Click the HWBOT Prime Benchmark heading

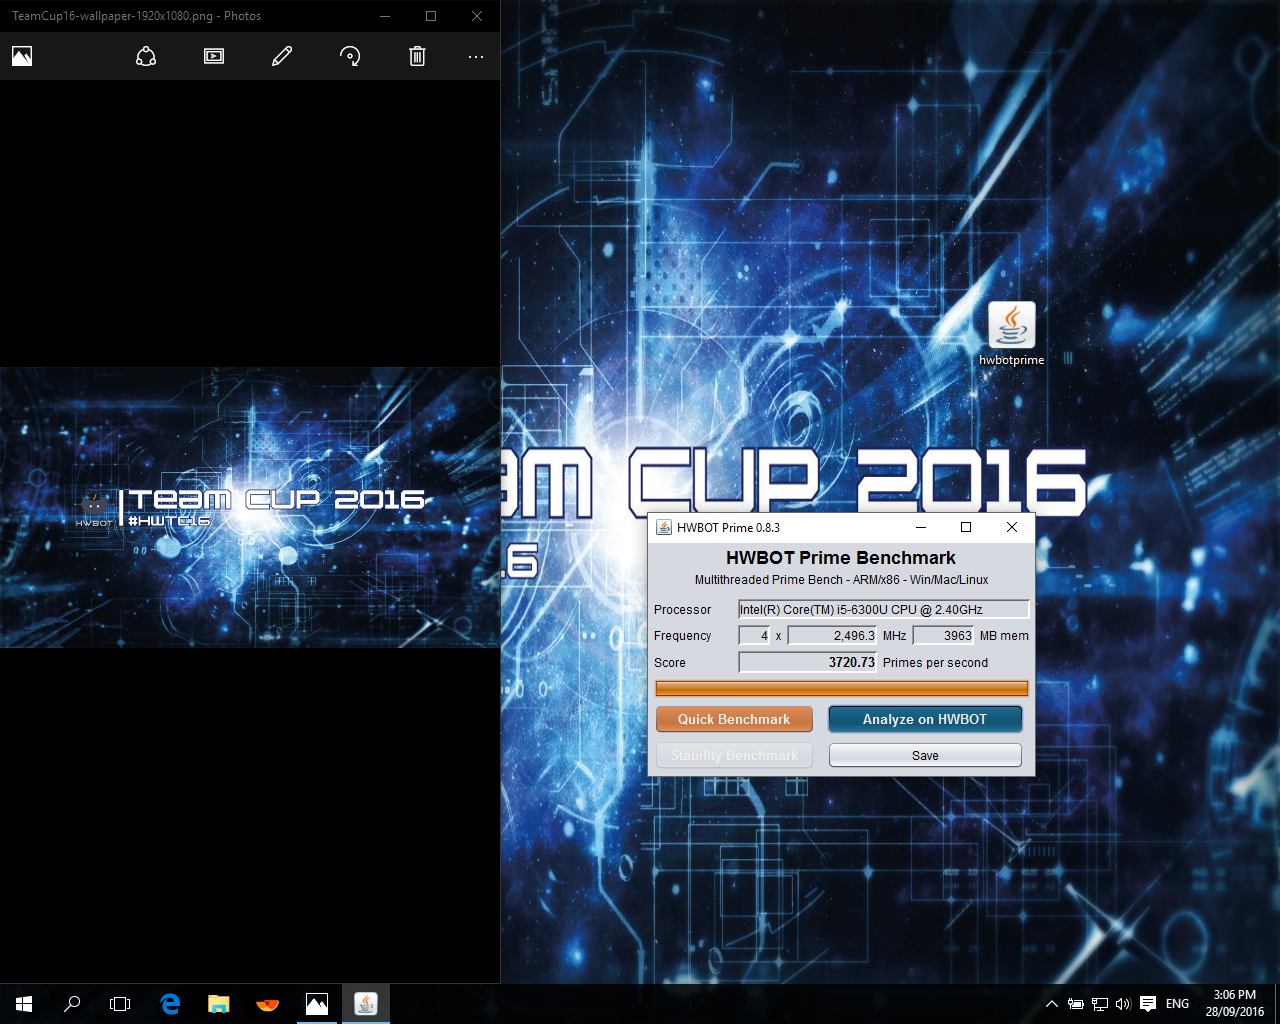pos(841,558)
